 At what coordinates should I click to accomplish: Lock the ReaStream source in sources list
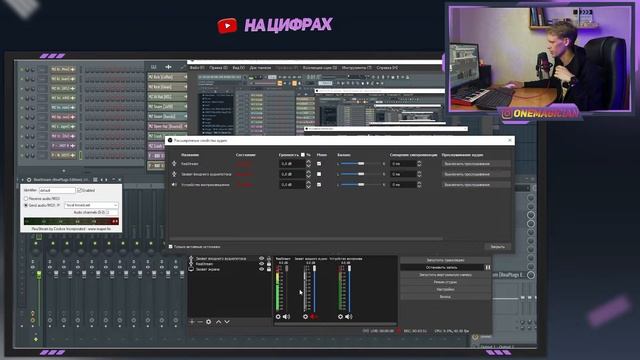click(269, 264)
